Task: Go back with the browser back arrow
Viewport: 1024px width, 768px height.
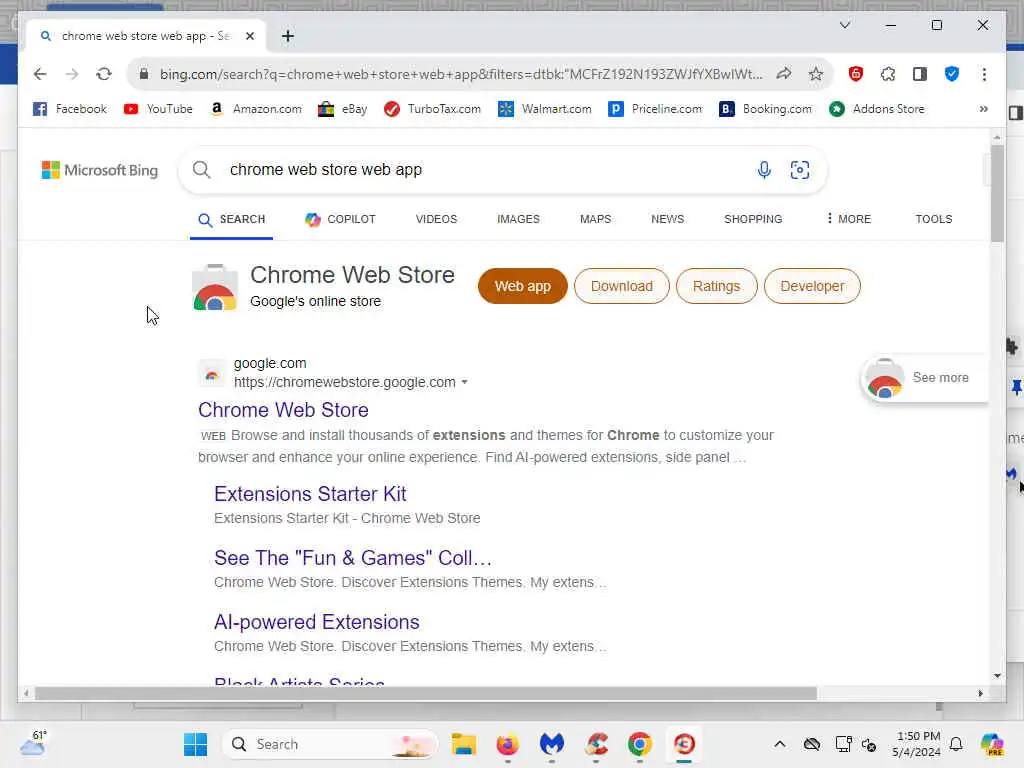Action: click(40, 74)
